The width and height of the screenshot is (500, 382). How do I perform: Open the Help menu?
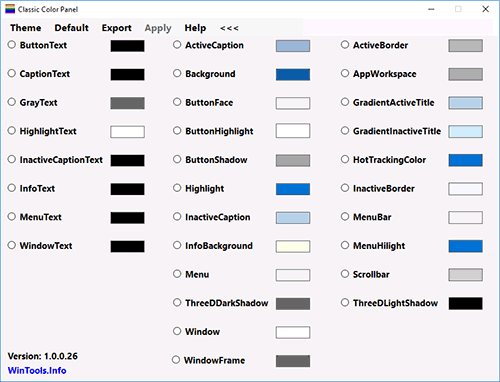point(195,28)
